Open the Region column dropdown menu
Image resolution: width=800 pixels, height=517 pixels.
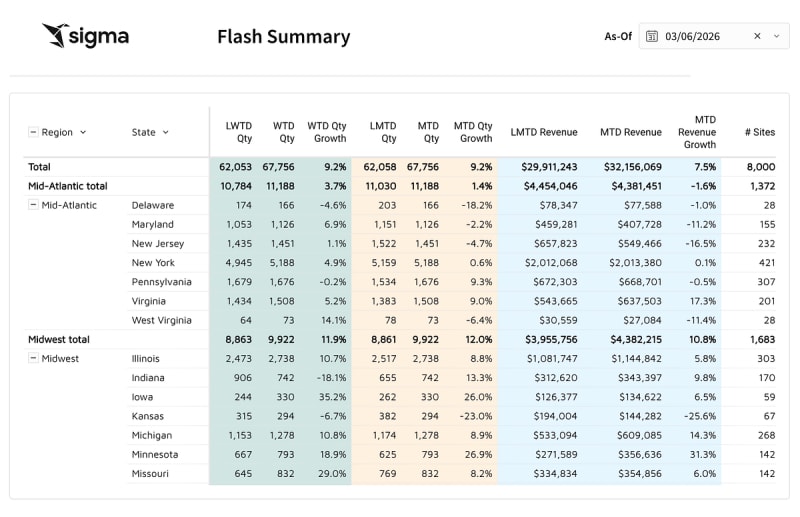coord(83,132)
